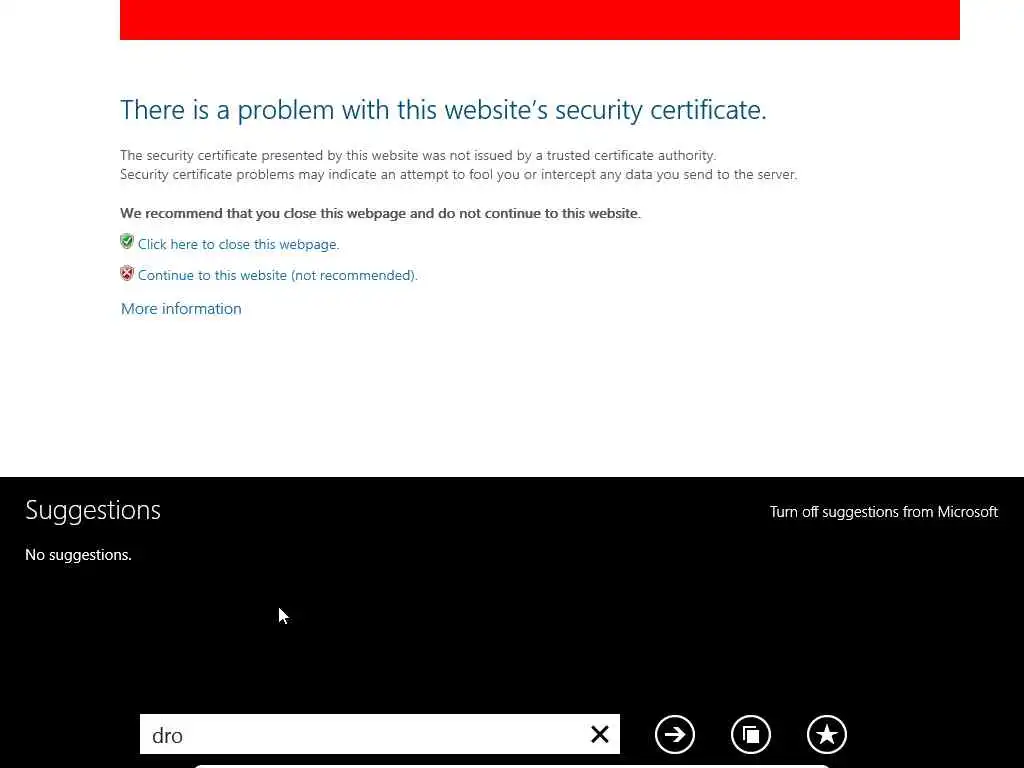Click the green shield icon beside close webpage
Screen dimensions: 1024x768
(127, 242)
